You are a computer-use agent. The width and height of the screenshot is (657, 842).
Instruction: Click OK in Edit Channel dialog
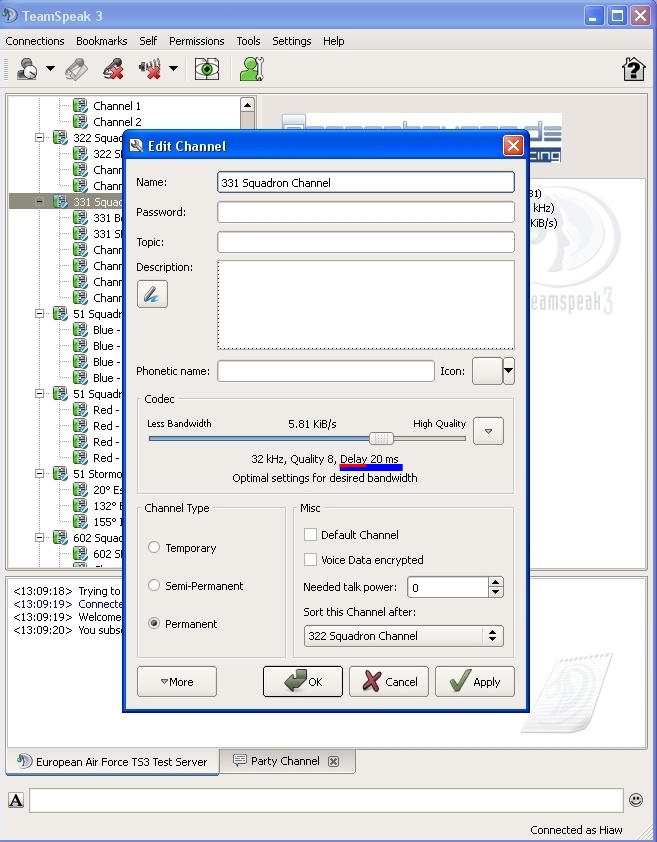[302, 681]
